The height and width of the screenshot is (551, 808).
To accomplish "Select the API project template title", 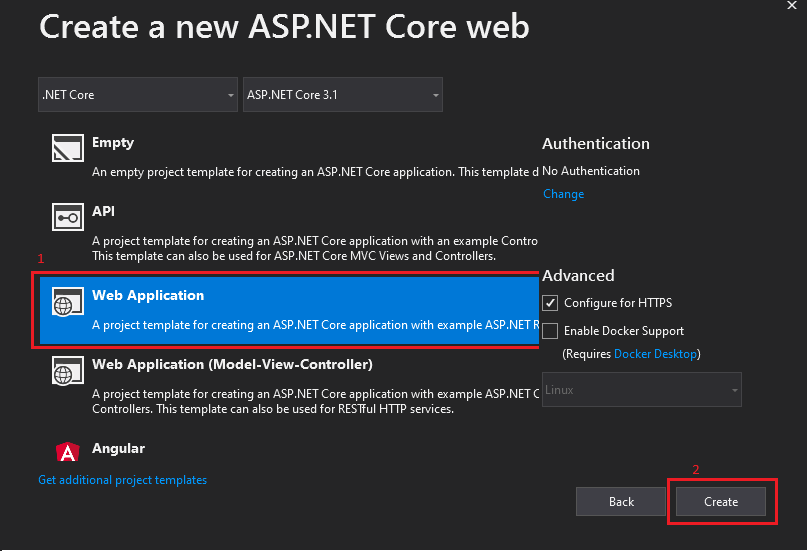I will point(103,211).
